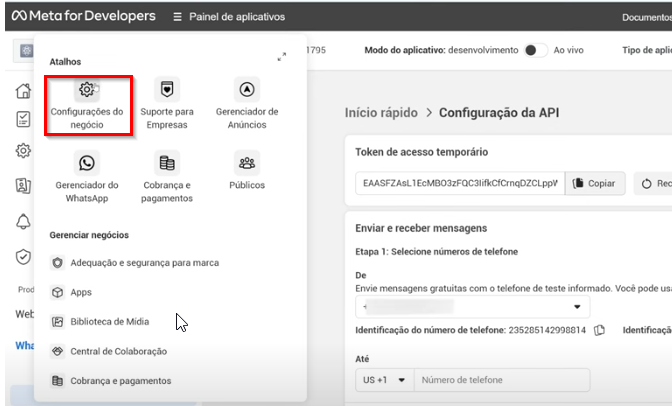Go back to Início rápido breadcrumb
The height and width of the screenshot is (406, 672).
coord(381,113)
